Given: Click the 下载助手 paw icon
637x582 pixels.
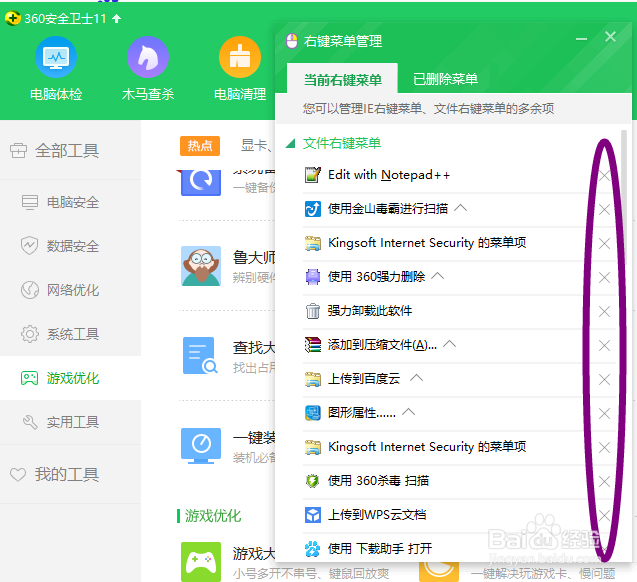Looking at the screenshot, I should coord(312,549).
